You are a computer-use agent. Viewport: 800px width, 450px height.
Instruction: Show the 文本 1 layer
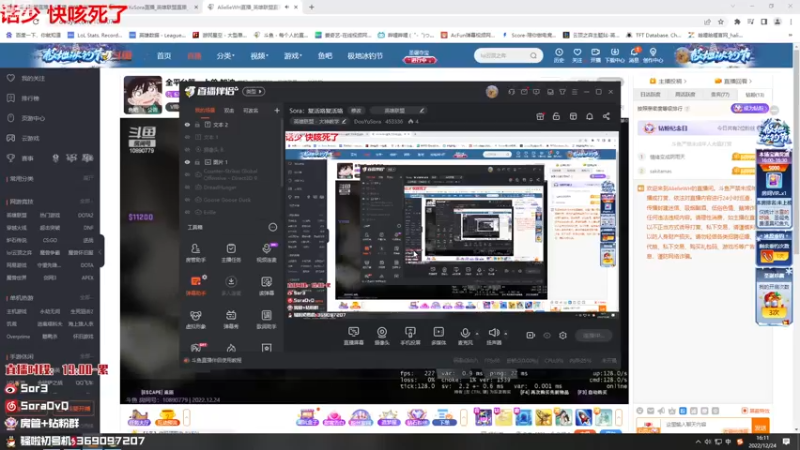pyautogui.click(x=187, y=137)
